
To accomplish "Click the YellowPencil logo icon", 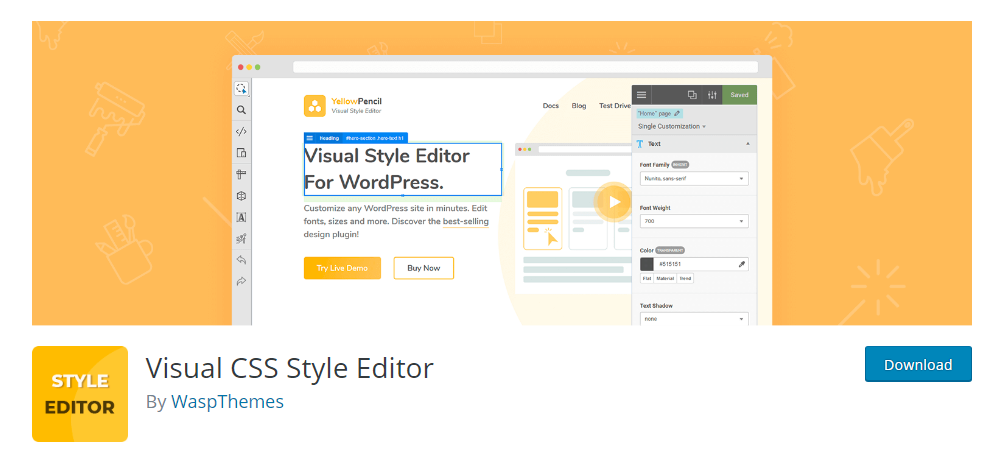I will pos(314,106).
